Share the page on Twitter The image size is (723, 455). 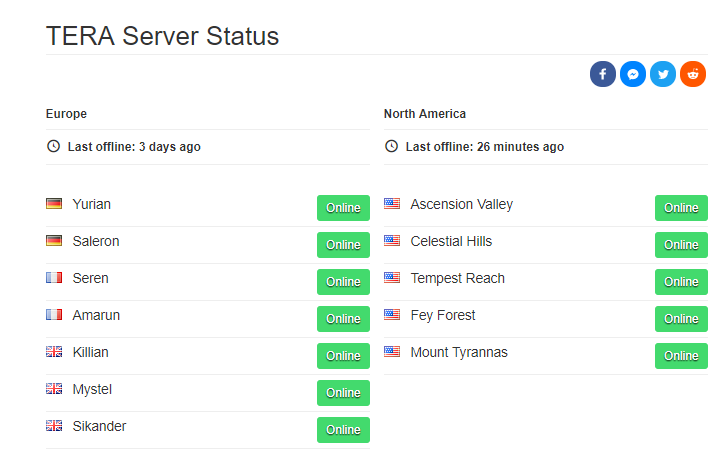click(663, 74)
